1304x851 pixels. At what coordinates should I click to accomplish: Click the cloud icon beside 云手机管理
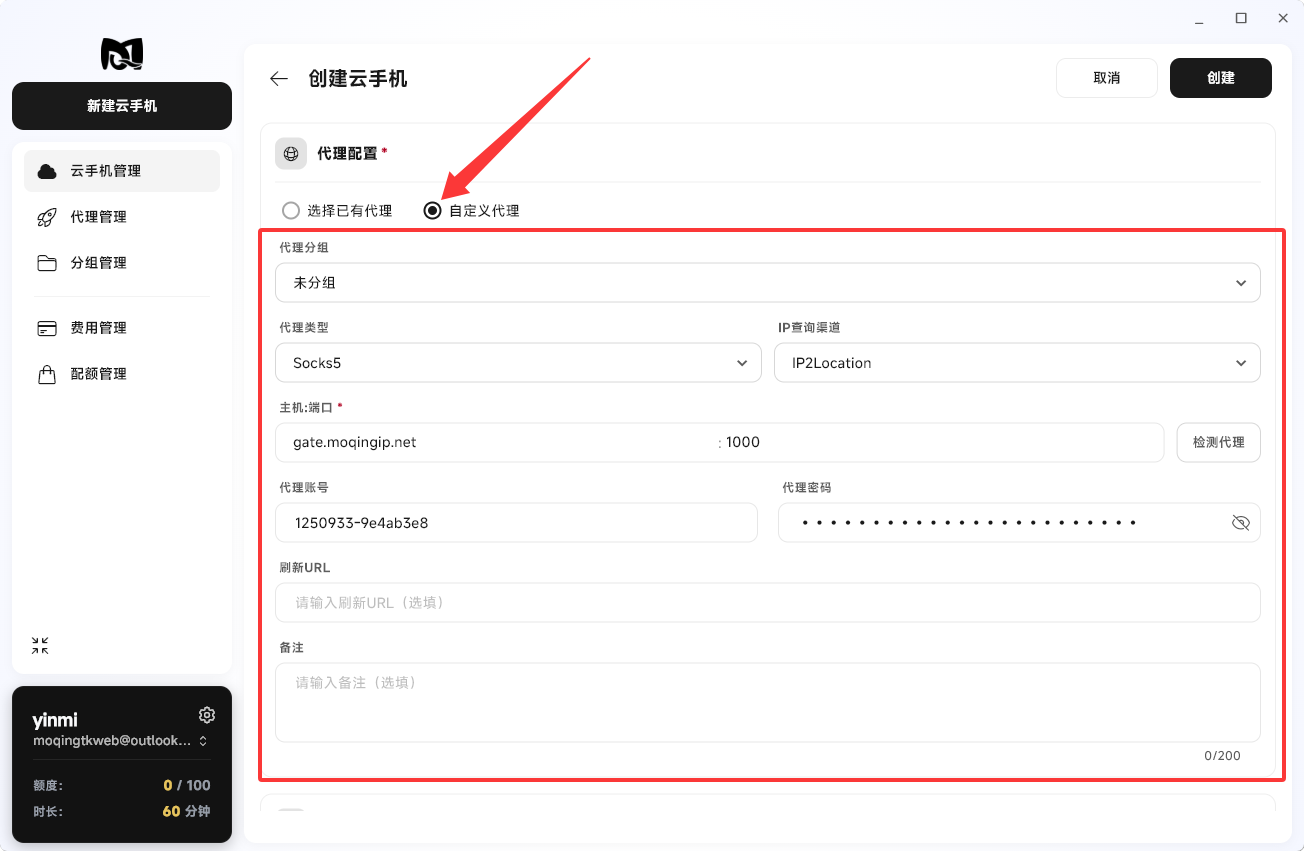tap(47, 171)
